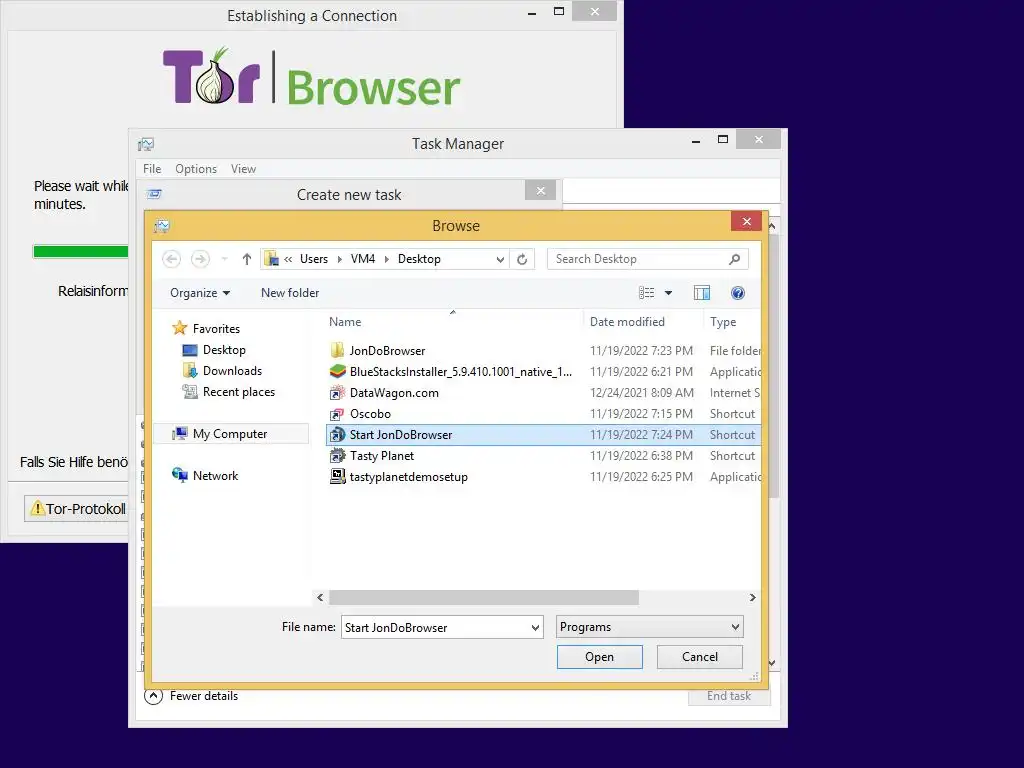
Task: Click the My Computer icon
Action: tap(180, 434)
